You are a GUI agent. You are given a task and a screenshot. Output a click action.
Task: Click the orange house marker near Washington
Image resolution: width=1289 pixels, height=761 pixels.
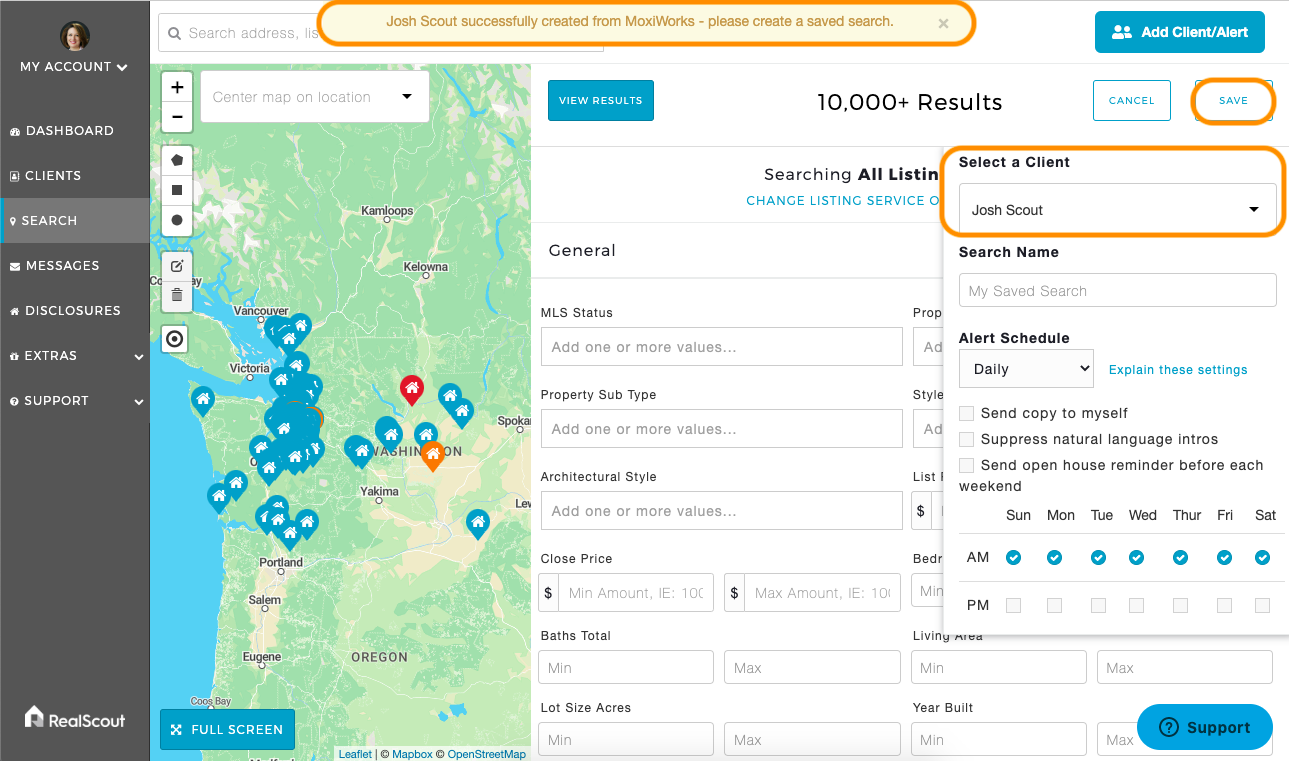click(x=432, y=455)
